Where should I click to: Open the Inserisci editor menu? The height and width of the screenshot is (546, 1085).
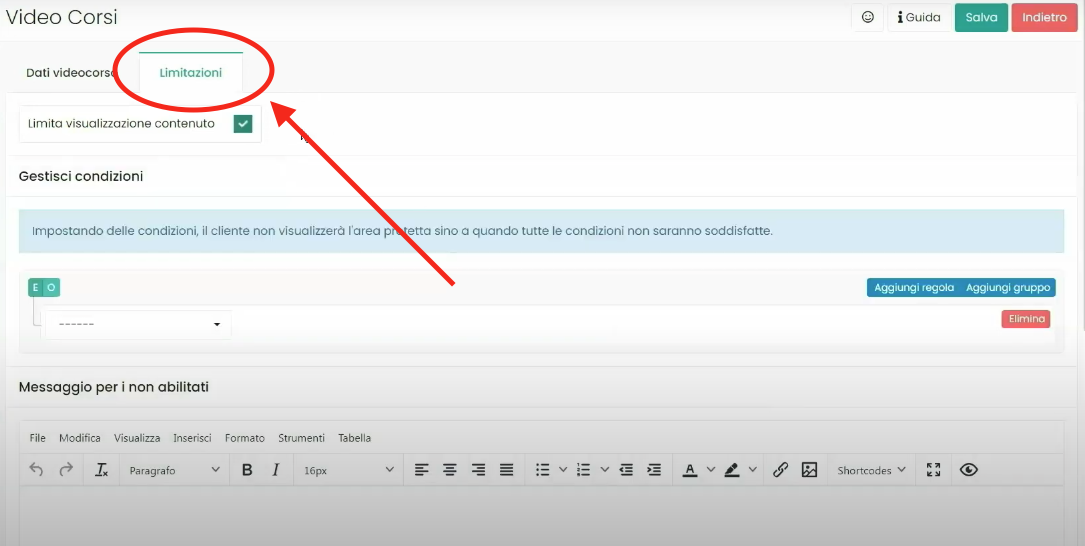(x=192, y=438)
